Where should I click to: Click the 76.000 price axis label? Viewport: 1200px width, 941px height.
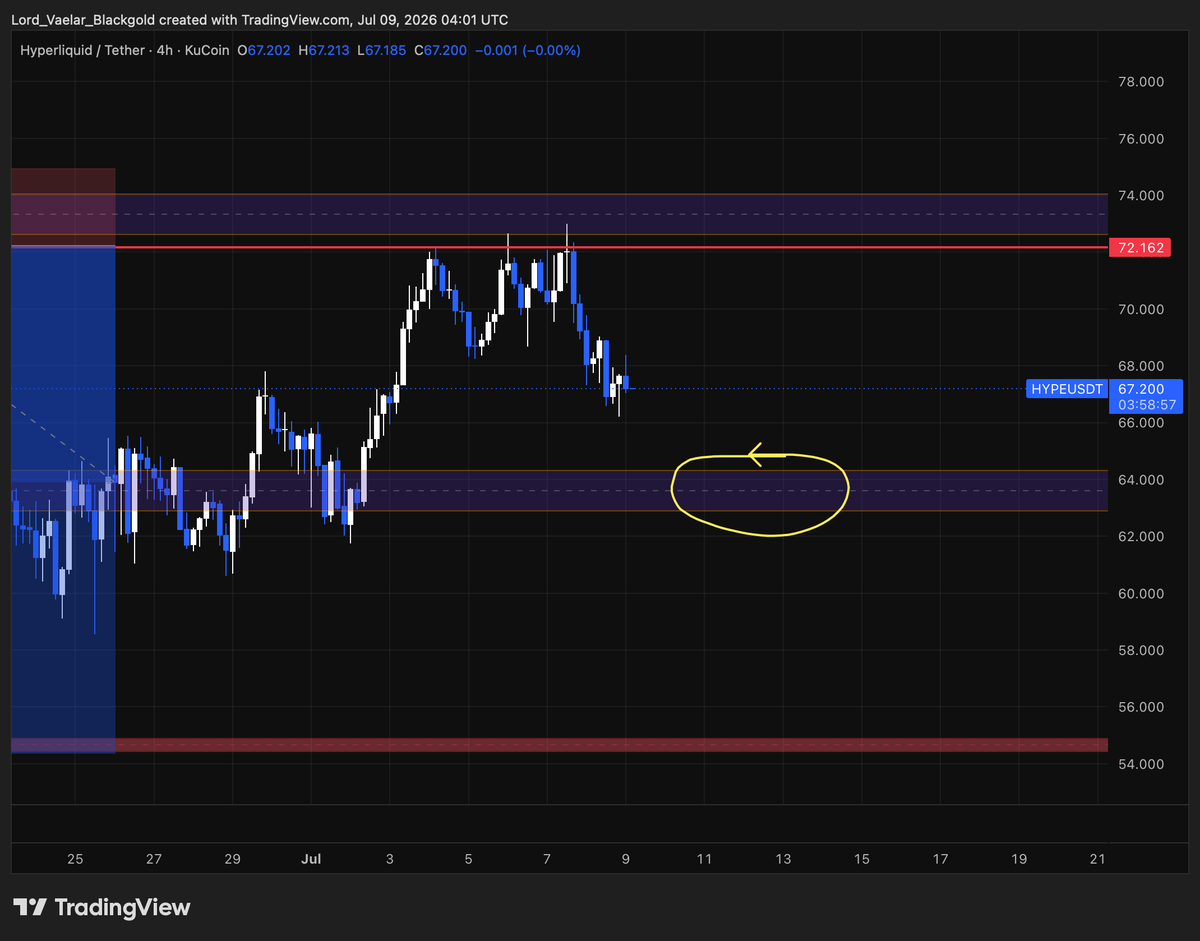[1140, 139]
